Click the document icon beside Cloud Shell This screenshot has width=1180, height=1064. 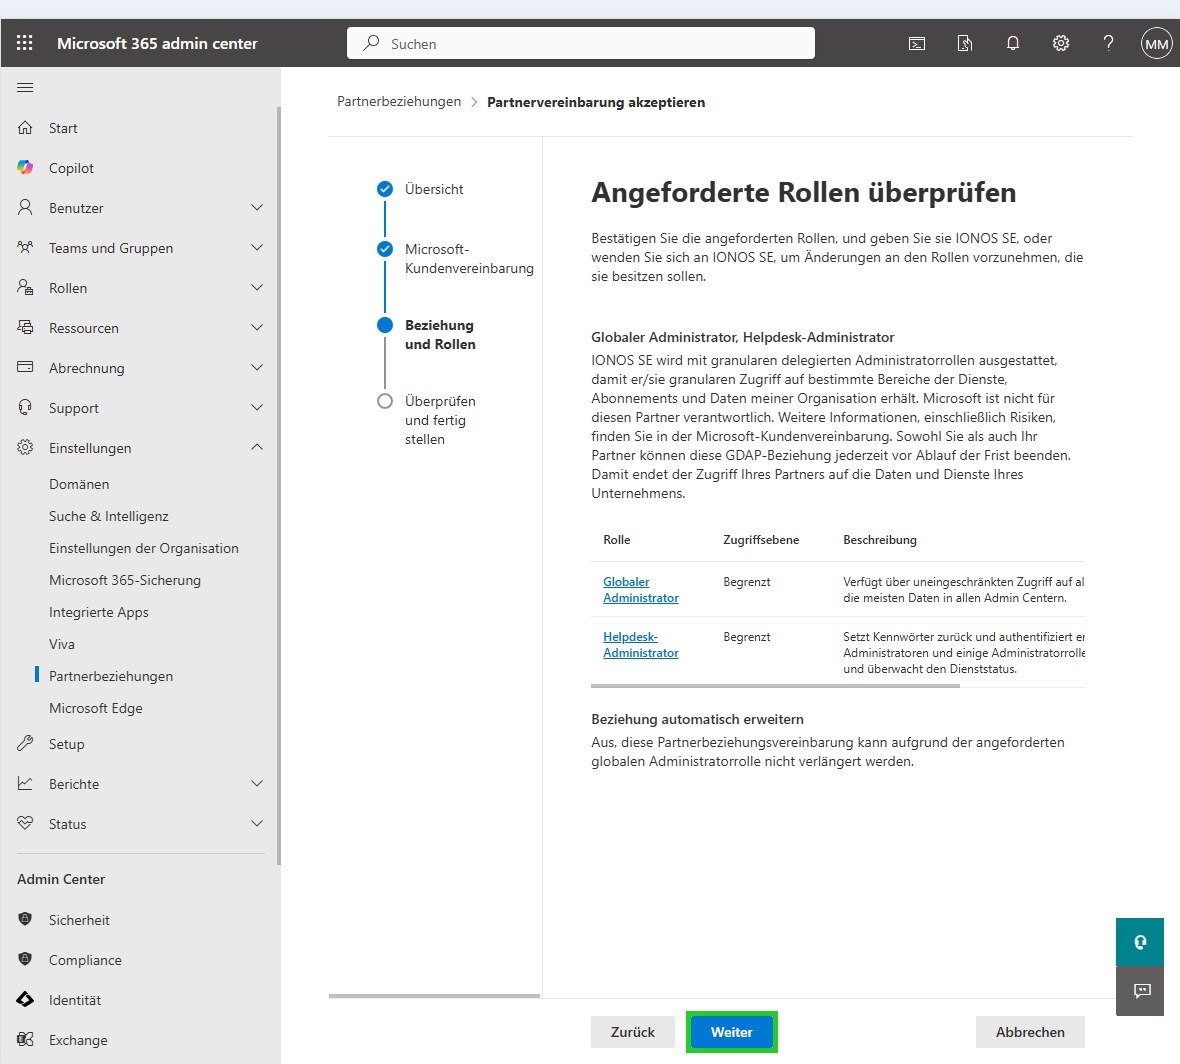click(x=965, y=44)
